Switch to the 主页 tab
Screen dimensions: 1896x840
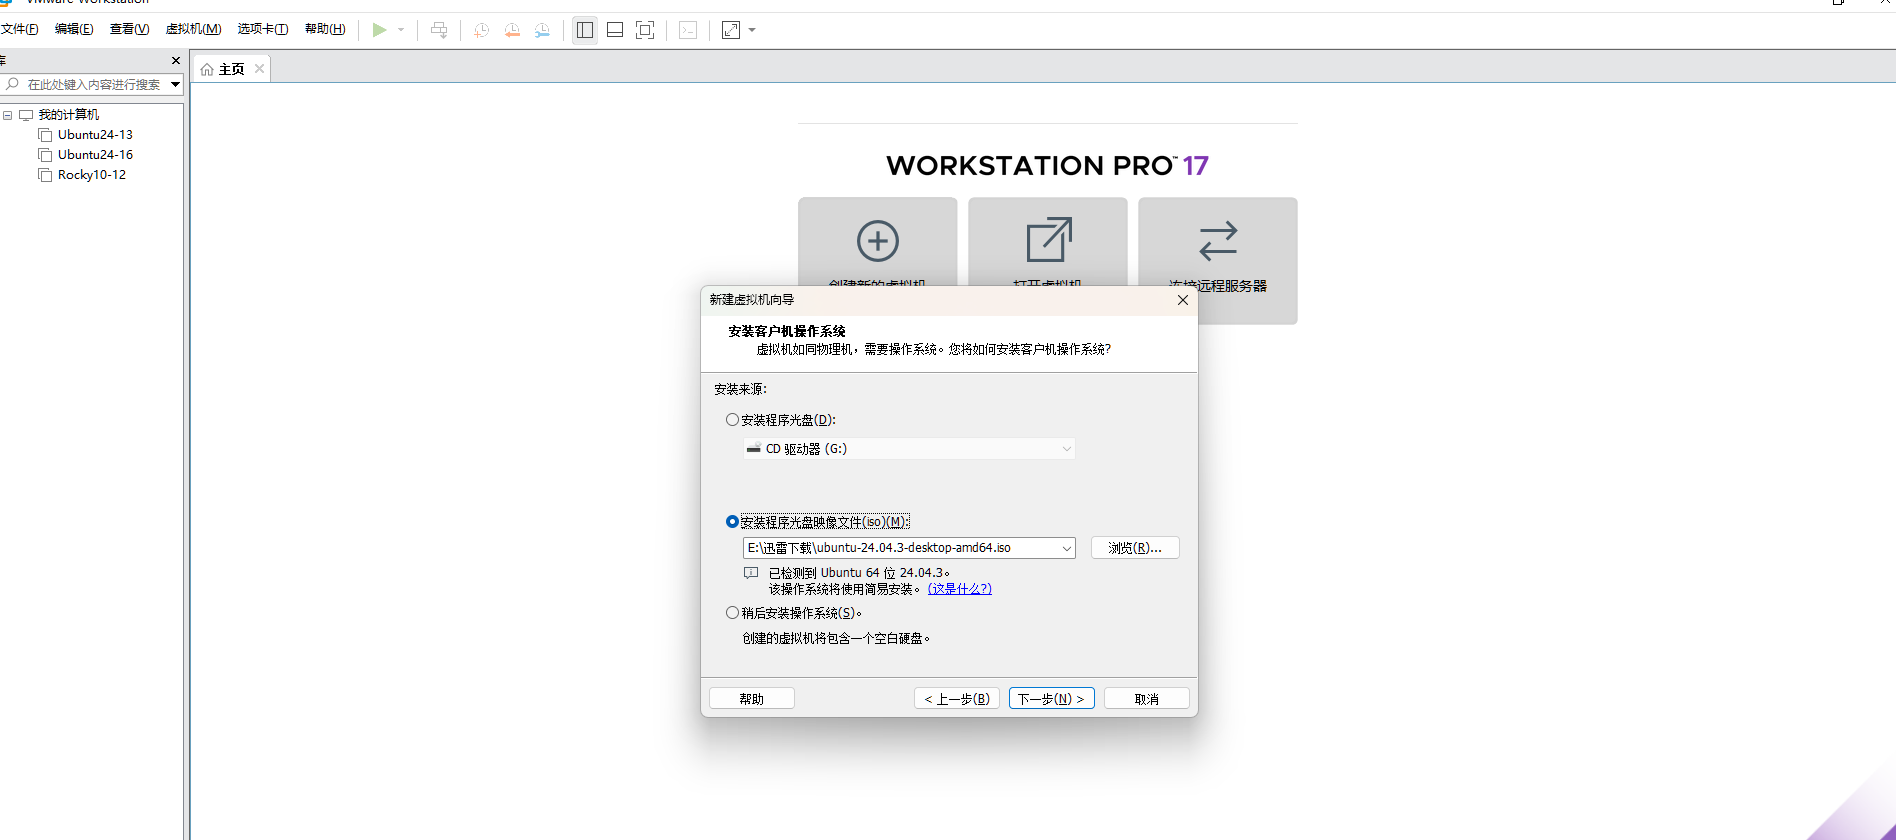tap(231, 69)
